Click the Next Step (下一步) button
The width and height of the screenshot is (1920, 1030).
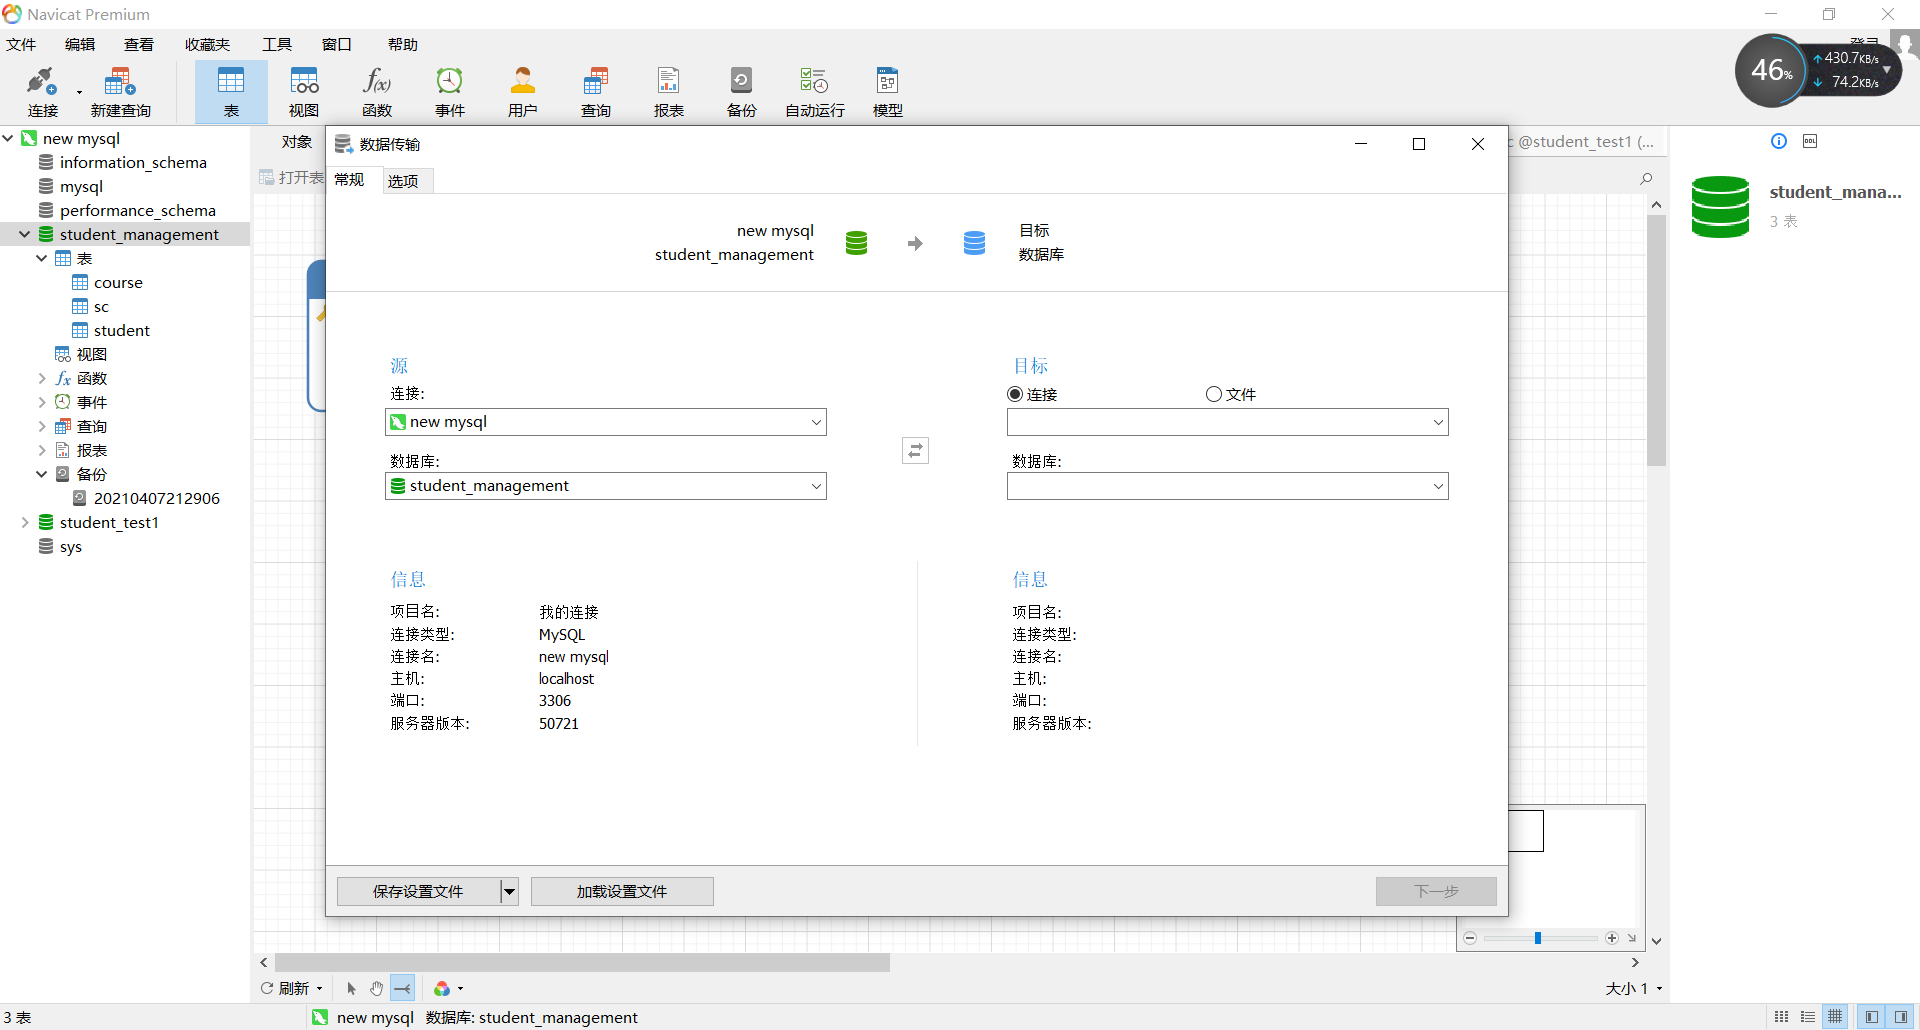click(1436, 891)
